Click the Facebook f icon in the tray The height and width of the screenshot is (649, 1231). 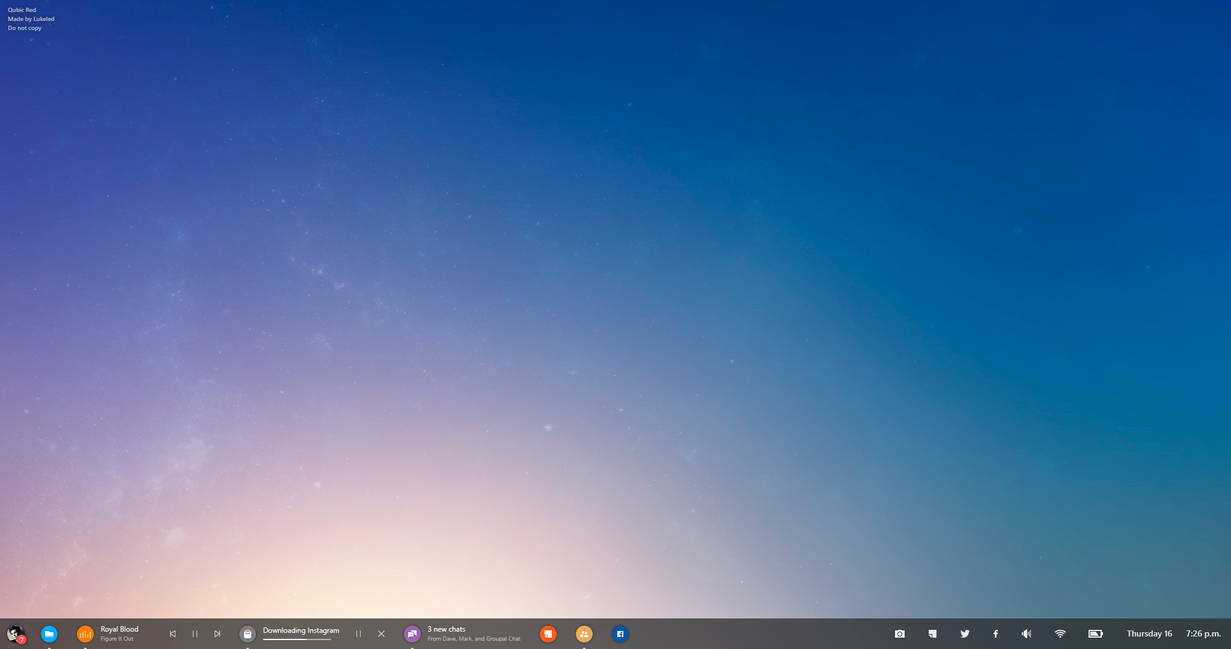[996, 633]
